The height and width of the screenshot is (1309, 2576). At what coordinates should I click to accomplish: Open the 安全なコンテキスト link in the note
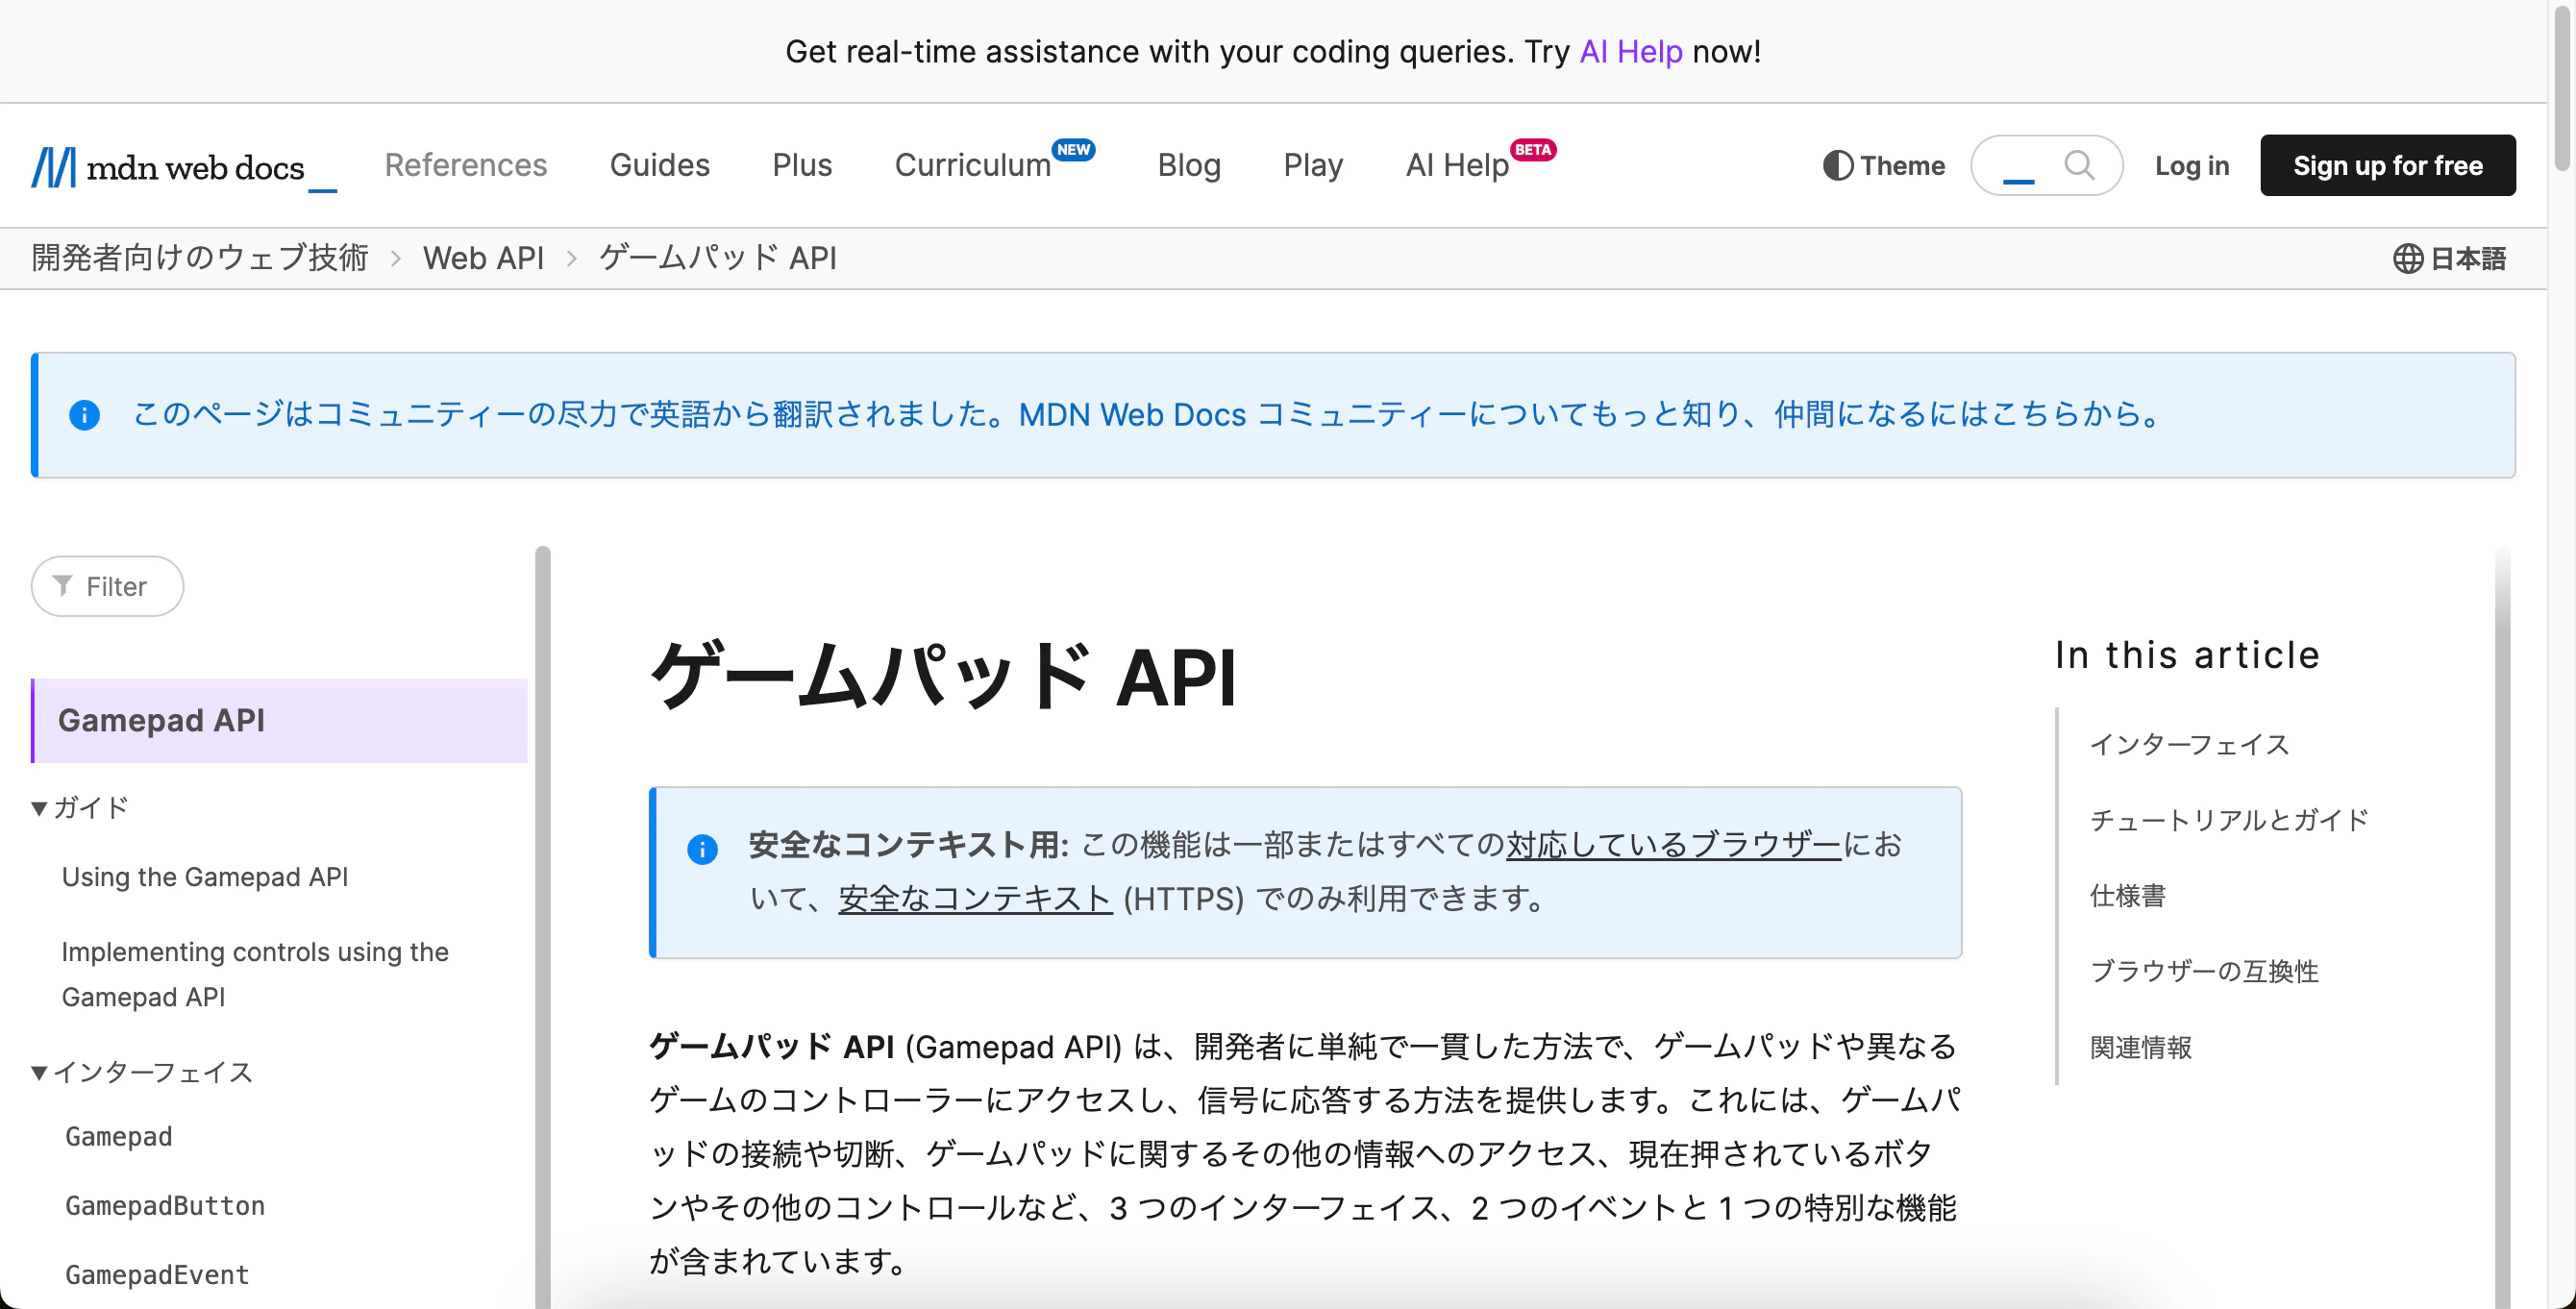click(975, 899)
